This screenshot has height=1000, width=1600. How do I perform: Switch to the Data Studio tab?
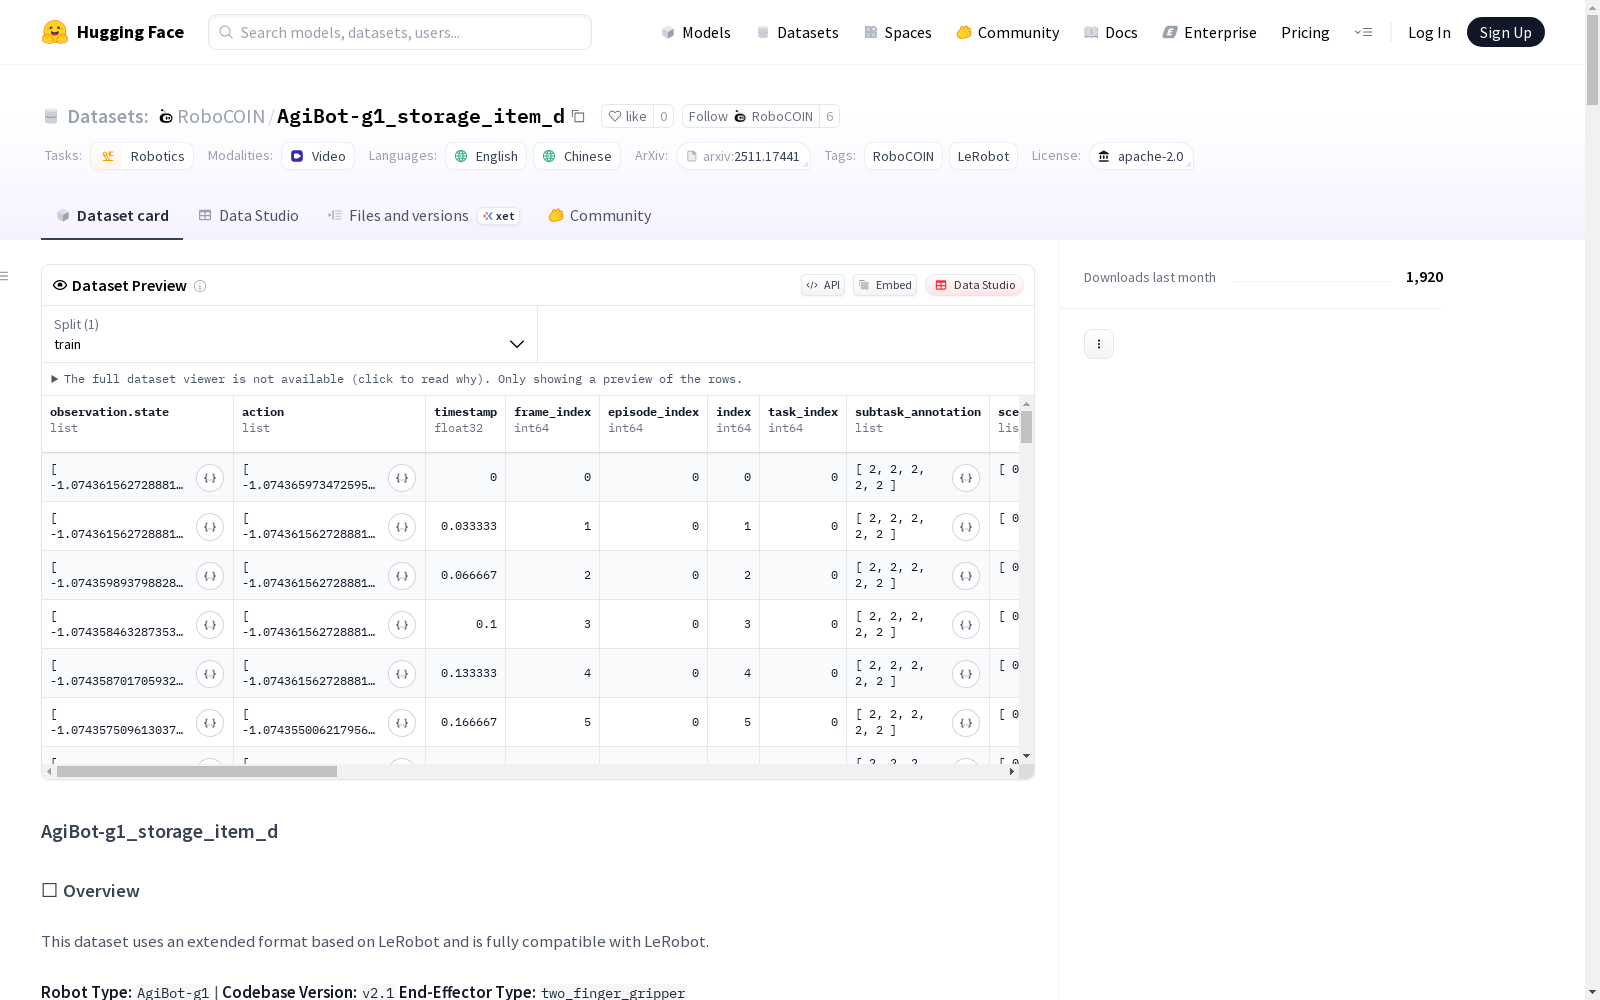tap(248, 216)
